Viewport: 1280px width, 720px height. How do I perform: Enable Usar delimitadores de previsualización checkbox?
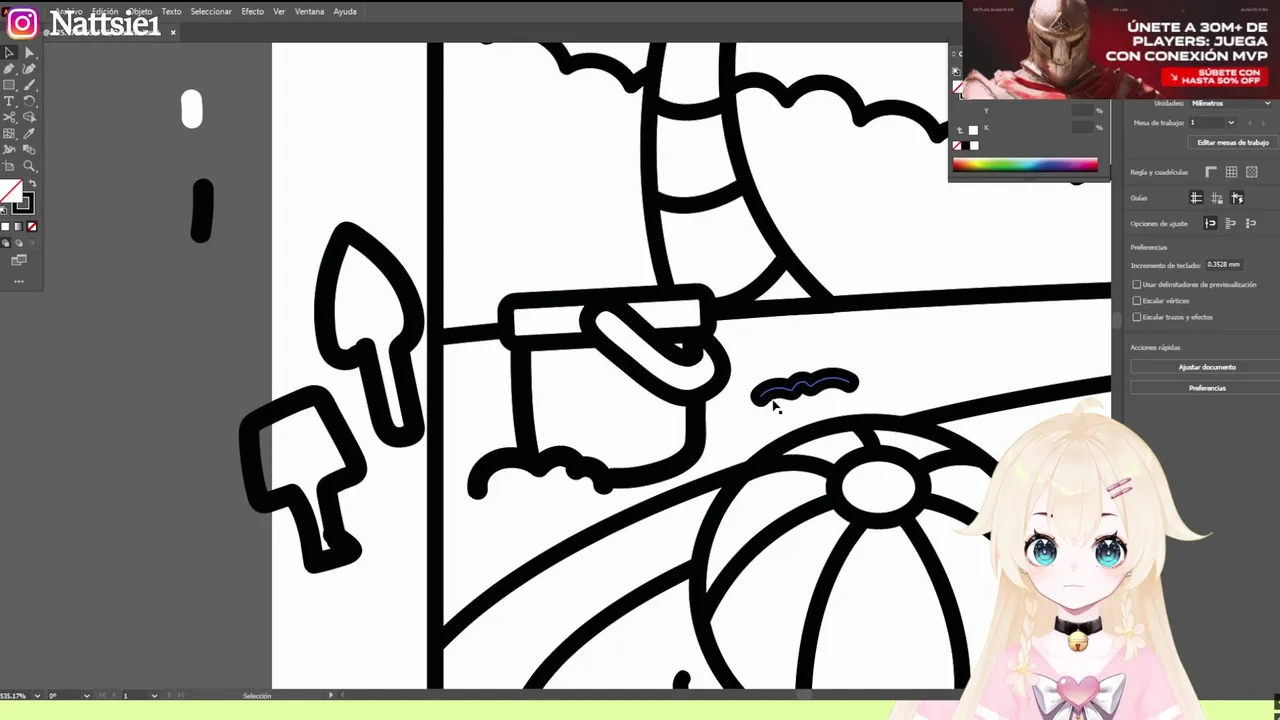(1137, 285)
